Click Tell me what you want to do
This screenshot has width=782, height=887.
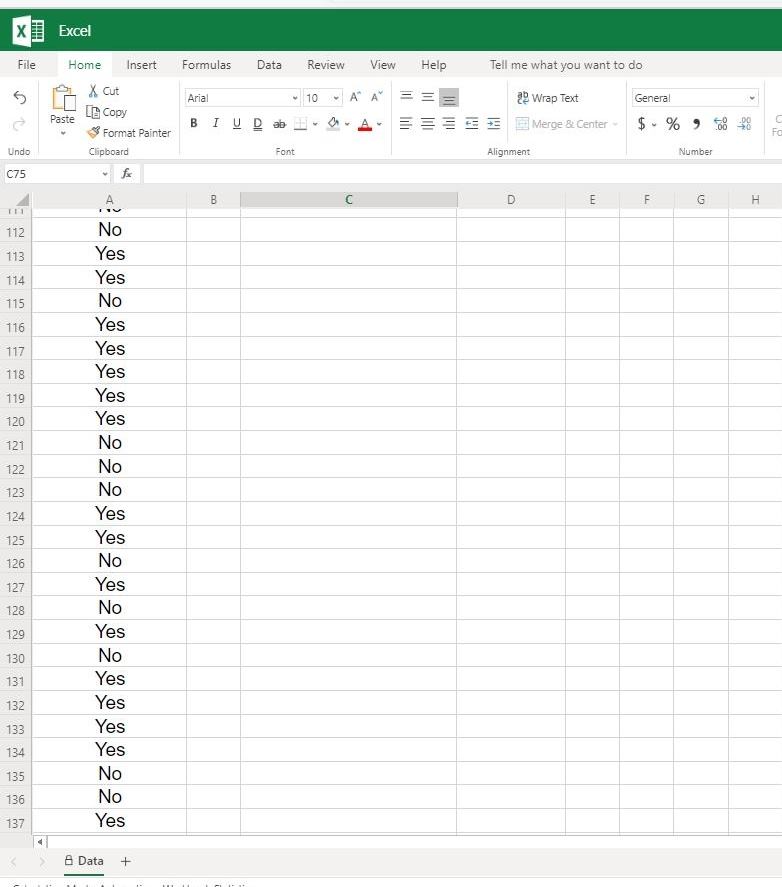pos(566,65)
